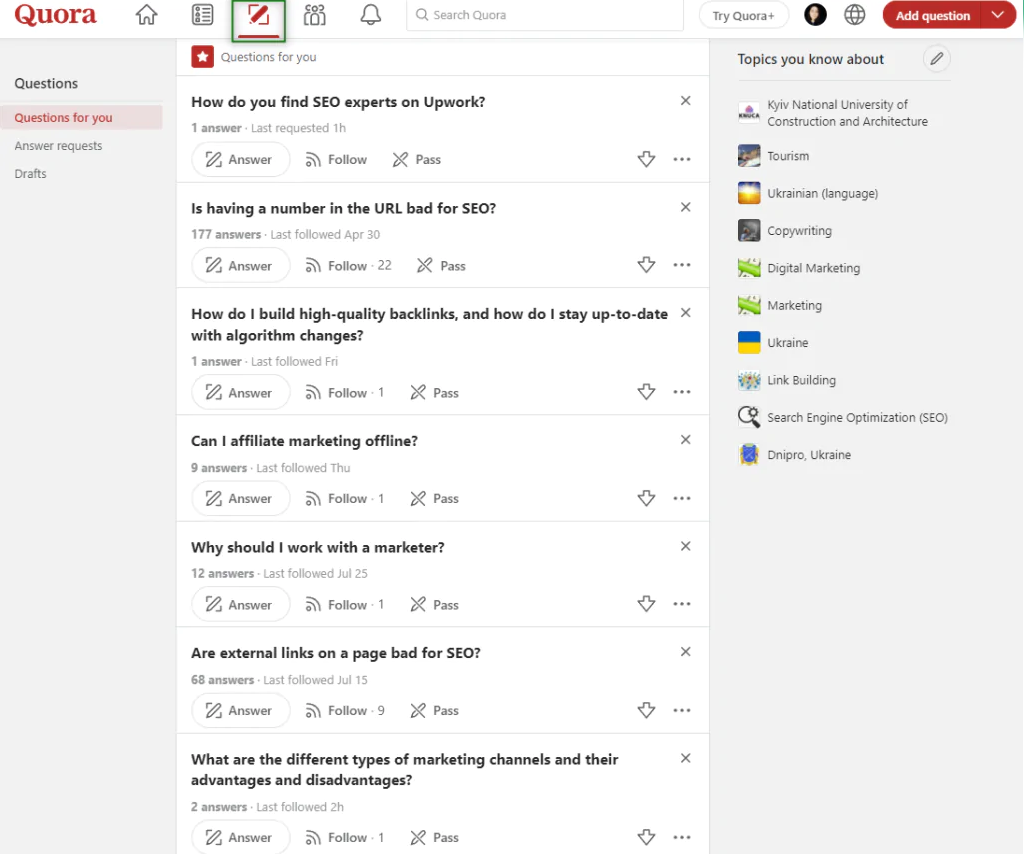The height and width of the screenshot is (854, 1024).
Task: Click the Try Quora+ button
Action: point(743,16)
